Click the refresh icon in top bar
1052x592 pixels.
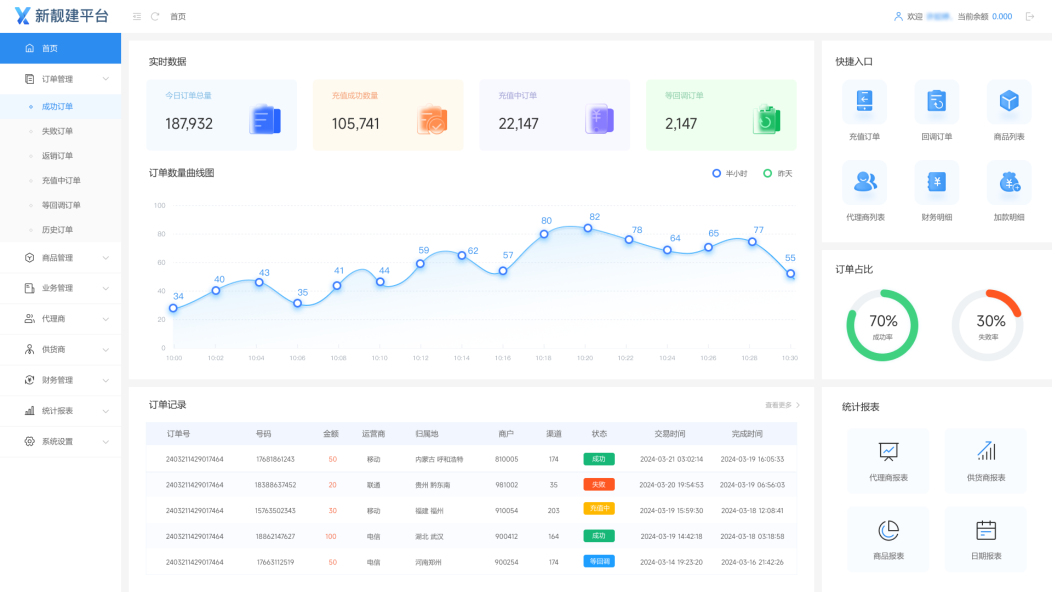155,17
